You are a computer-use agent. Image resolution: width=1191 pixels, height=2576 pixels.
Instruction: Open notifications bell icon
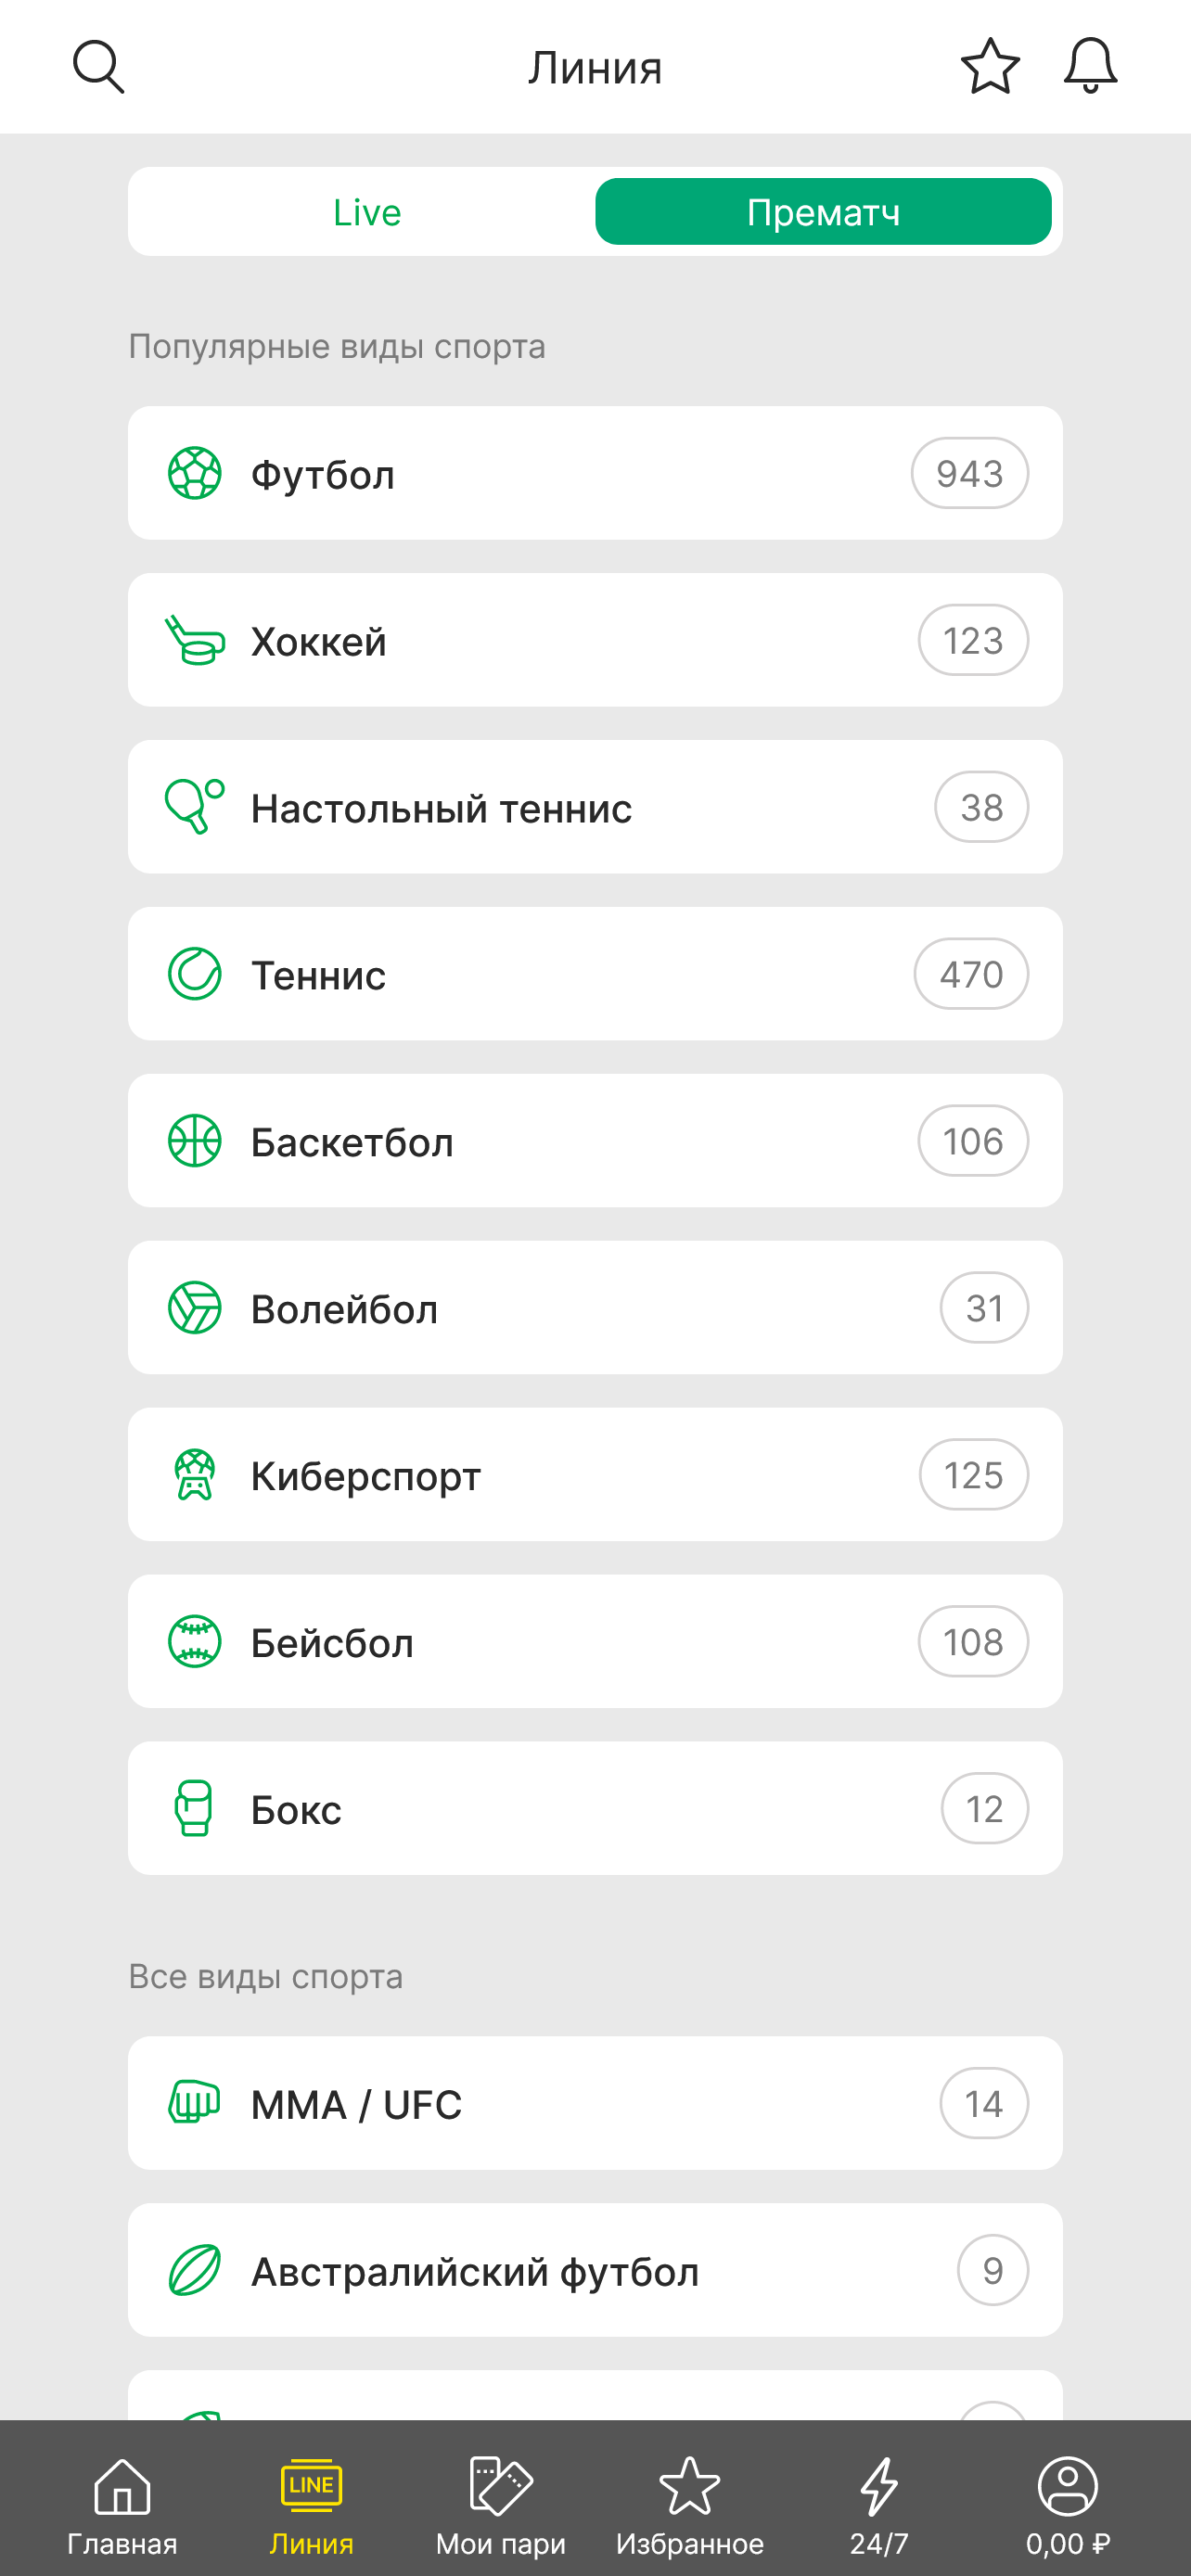1090,67
